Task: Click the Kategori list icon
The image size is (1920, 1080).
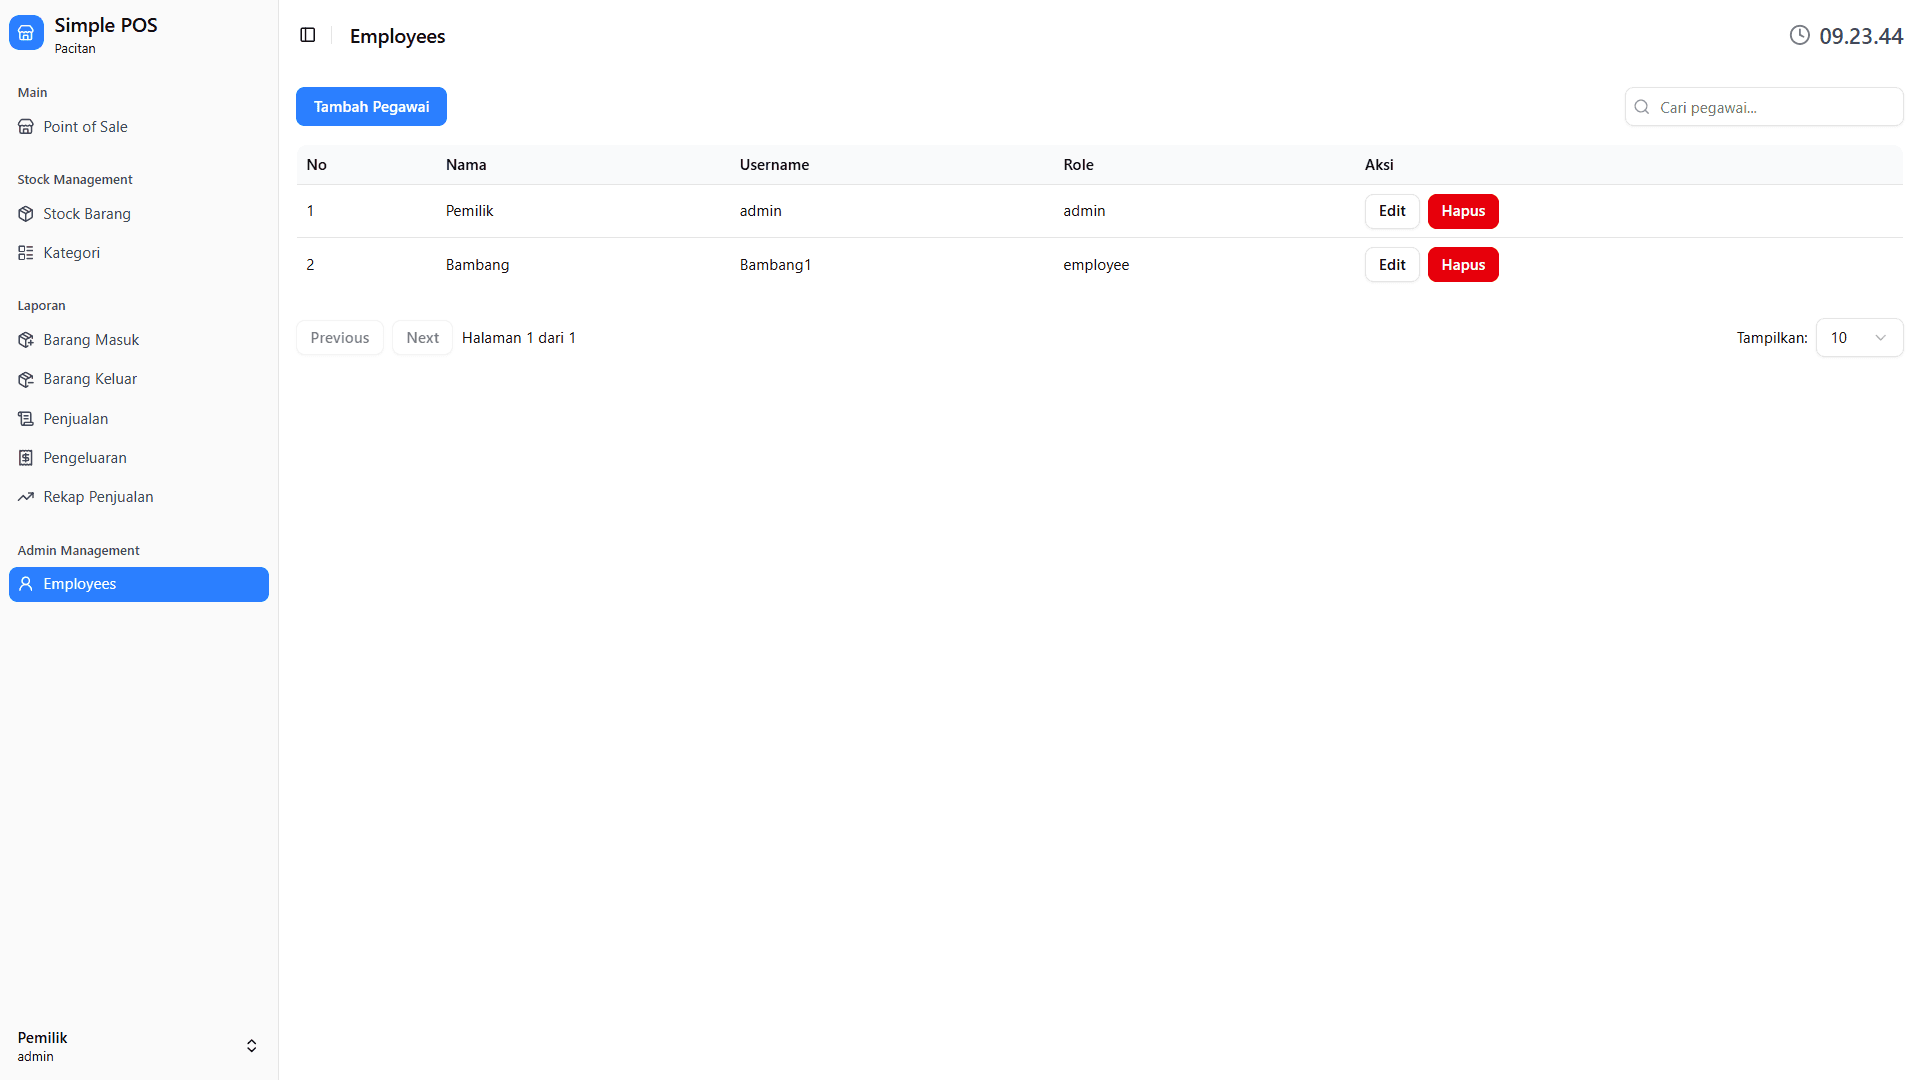Action: click(x=26, y=253)
